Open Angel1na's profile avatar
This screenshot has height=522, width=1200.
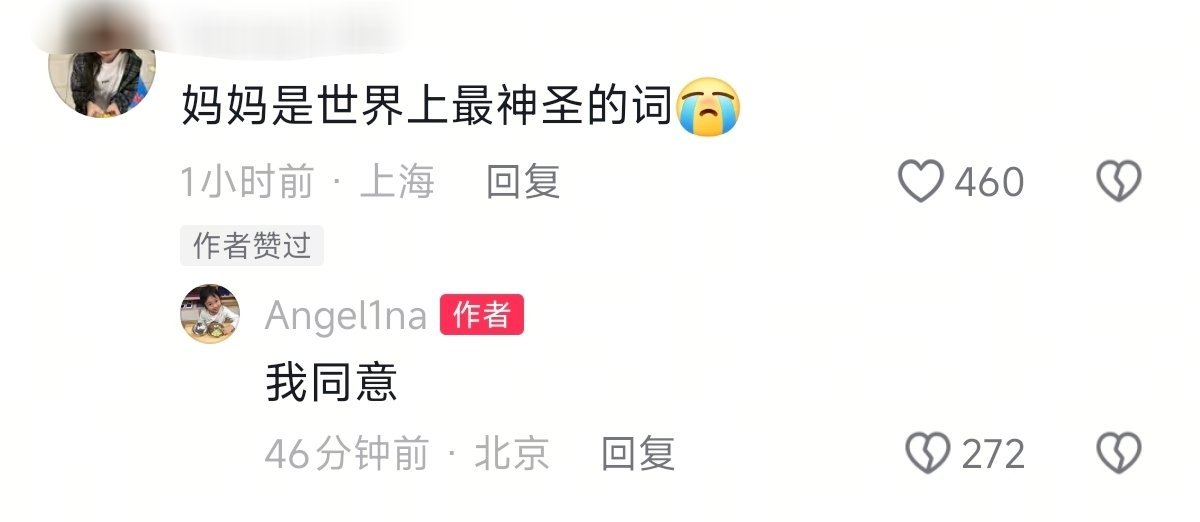210,314
